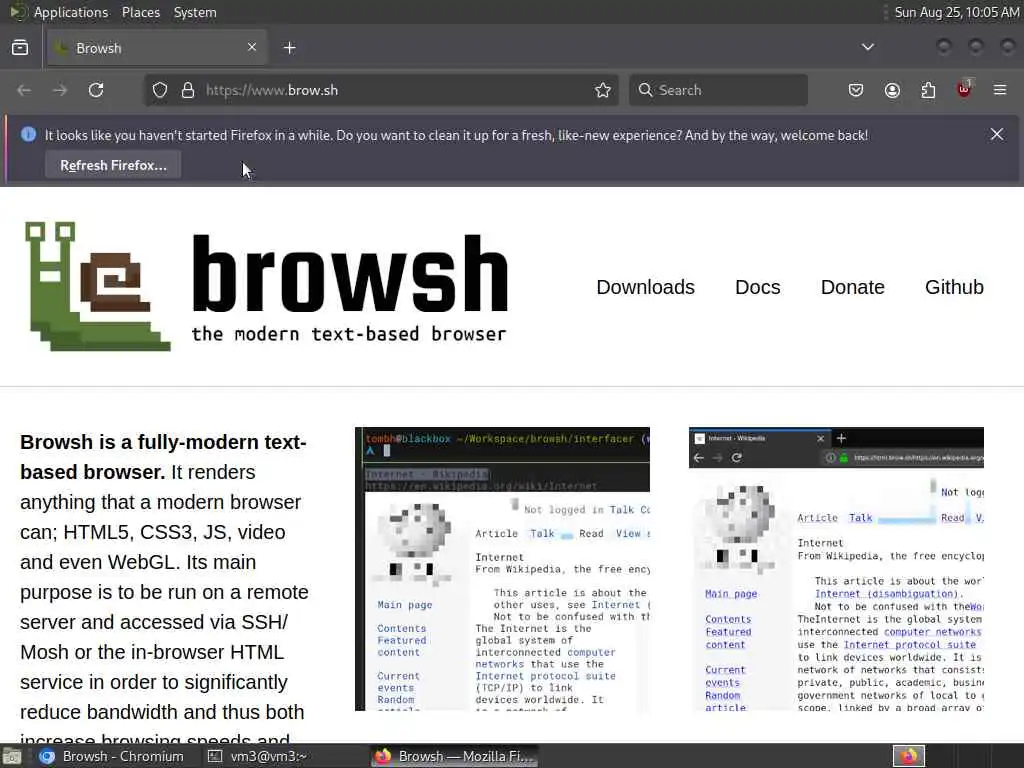1024x768 pixels.
Task: Open the Docs link
Action: point(758,287)
